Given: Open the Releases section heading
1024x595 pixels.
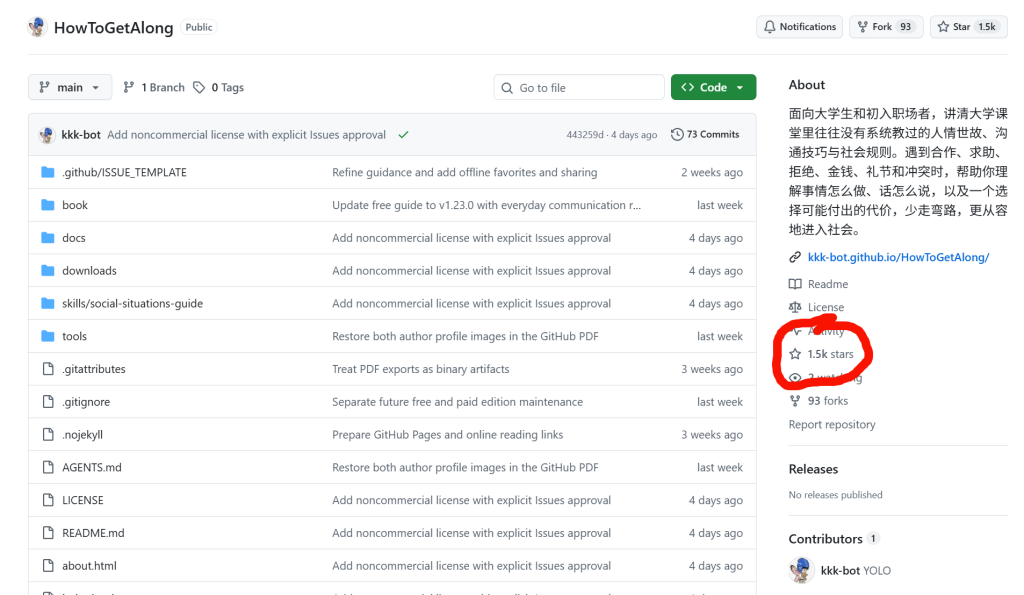Looking at the screenshot, I should point(813,469).
